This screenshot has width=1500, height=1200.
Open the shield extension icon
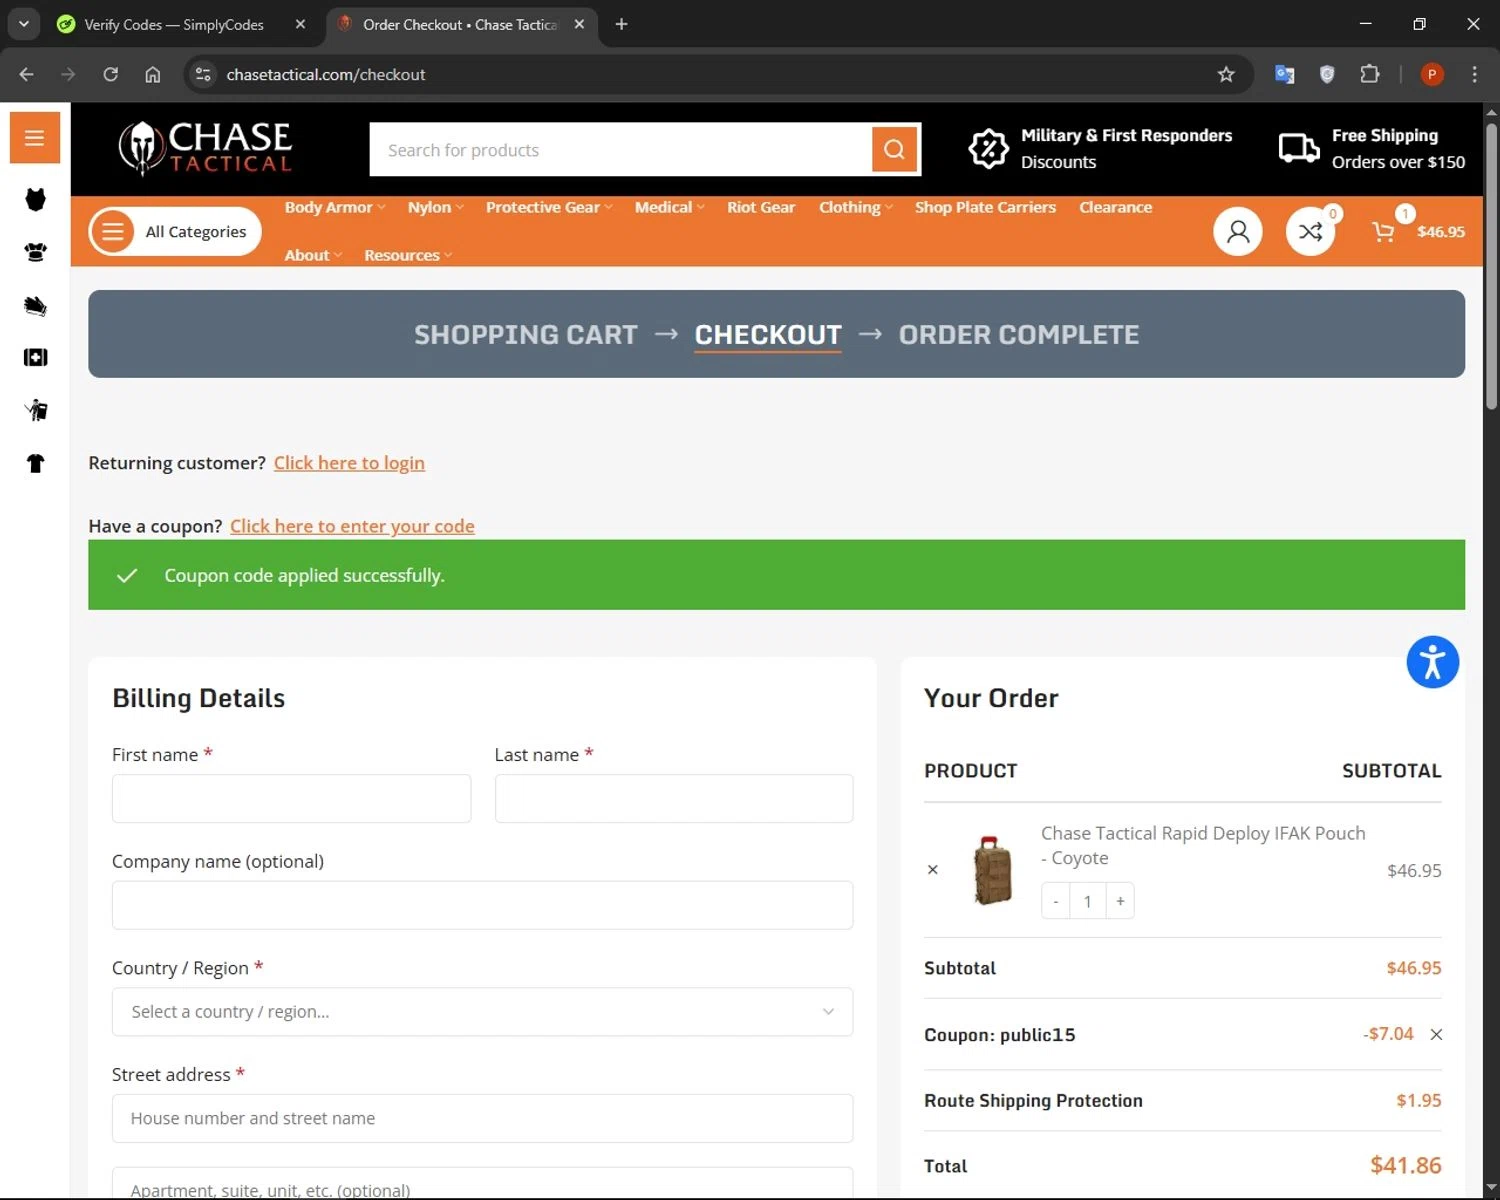1327,74
